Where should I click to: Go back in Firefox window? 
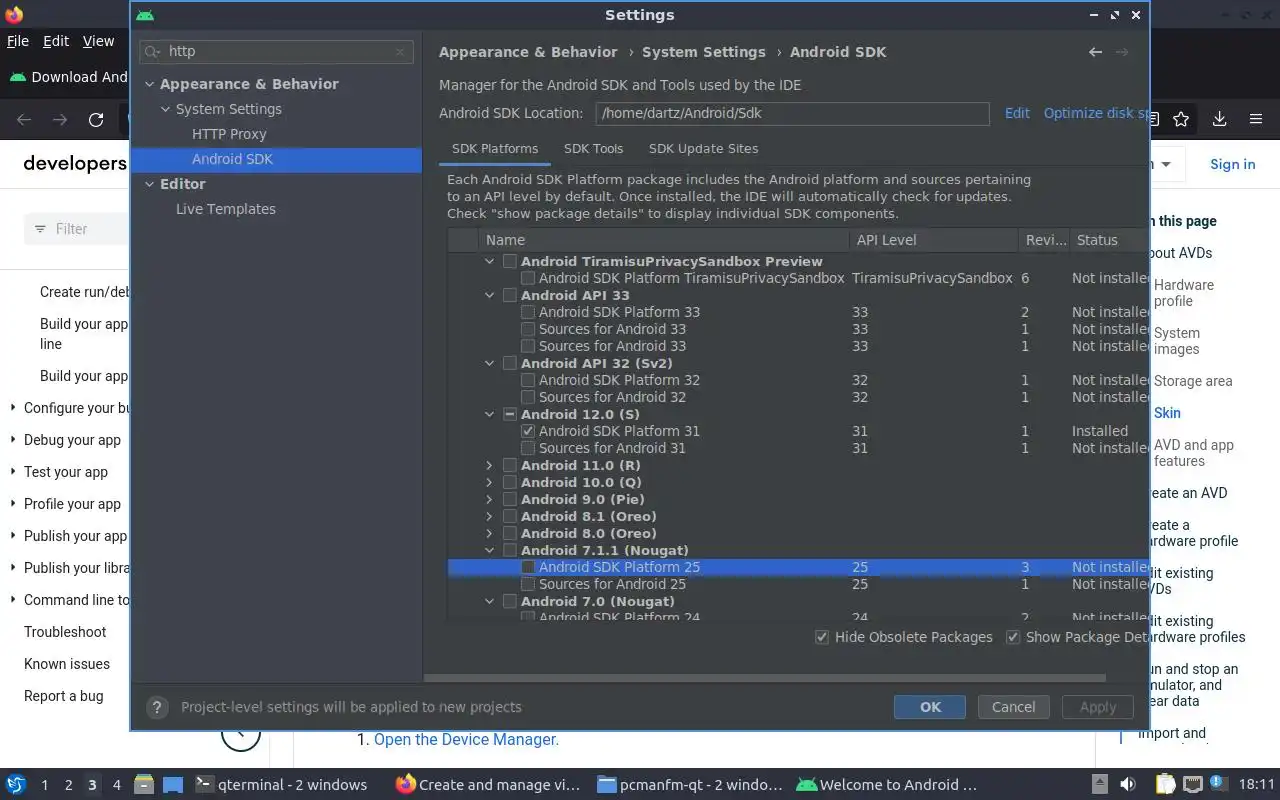click(24, 120)
